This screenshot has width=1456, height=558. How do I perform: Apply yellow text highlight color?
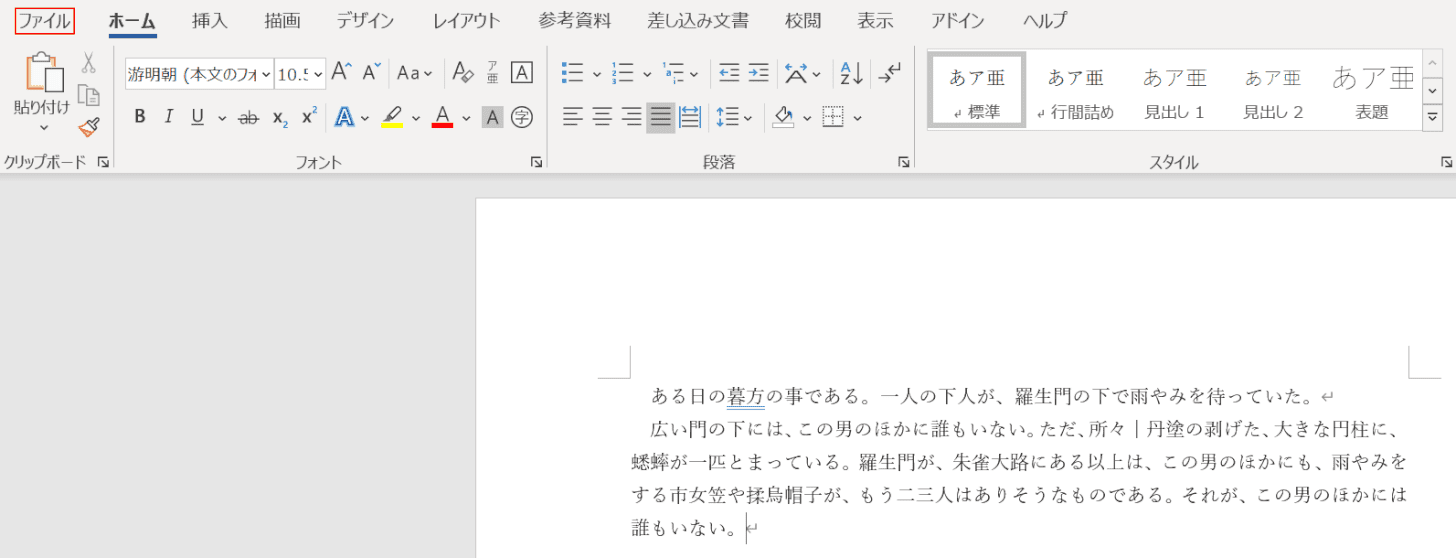click(392, 117)
